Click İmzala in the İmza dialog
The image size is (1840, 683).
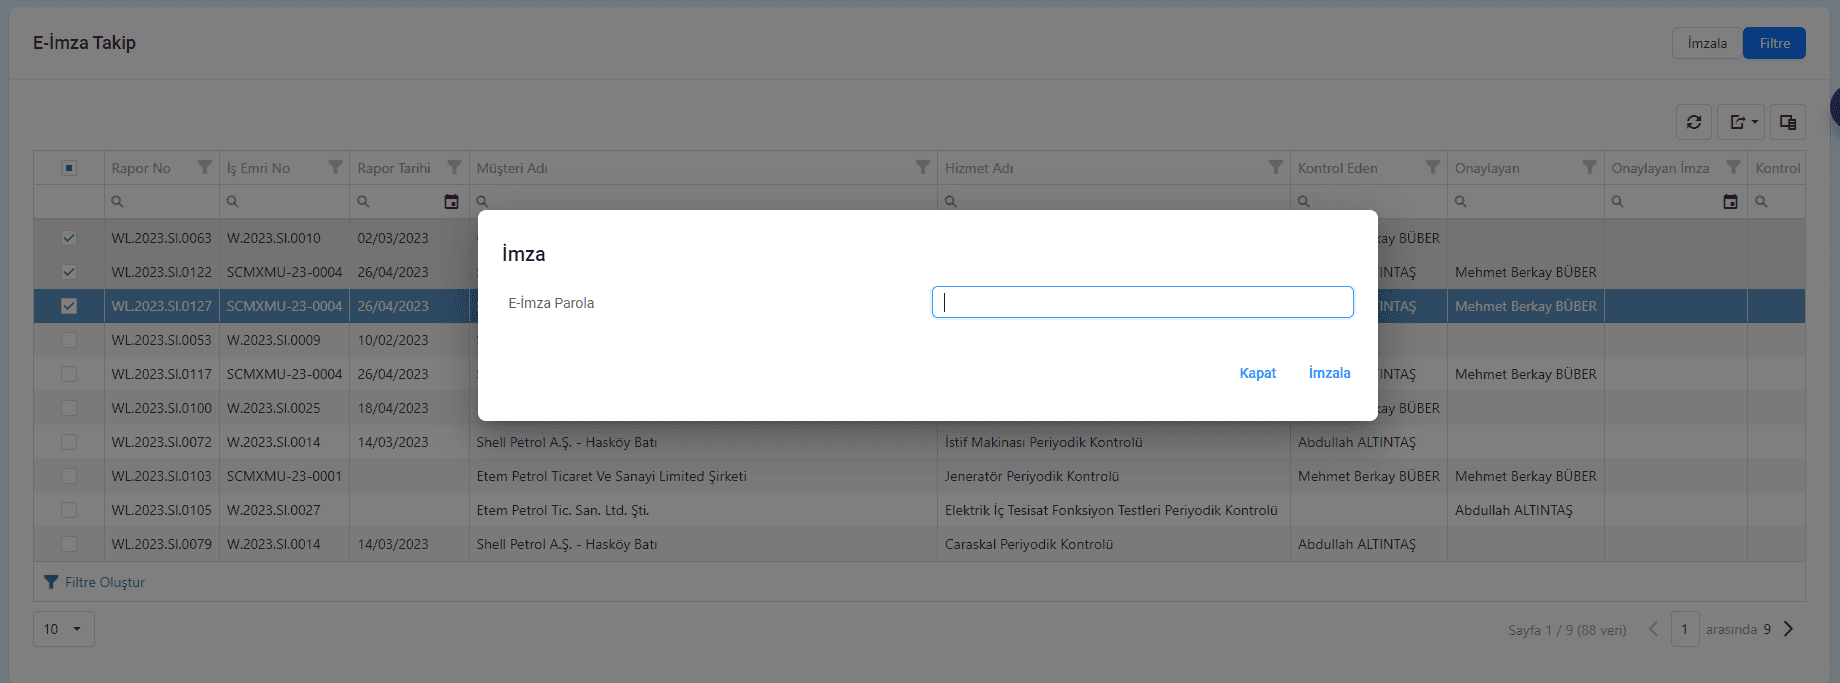(1329, 373)
